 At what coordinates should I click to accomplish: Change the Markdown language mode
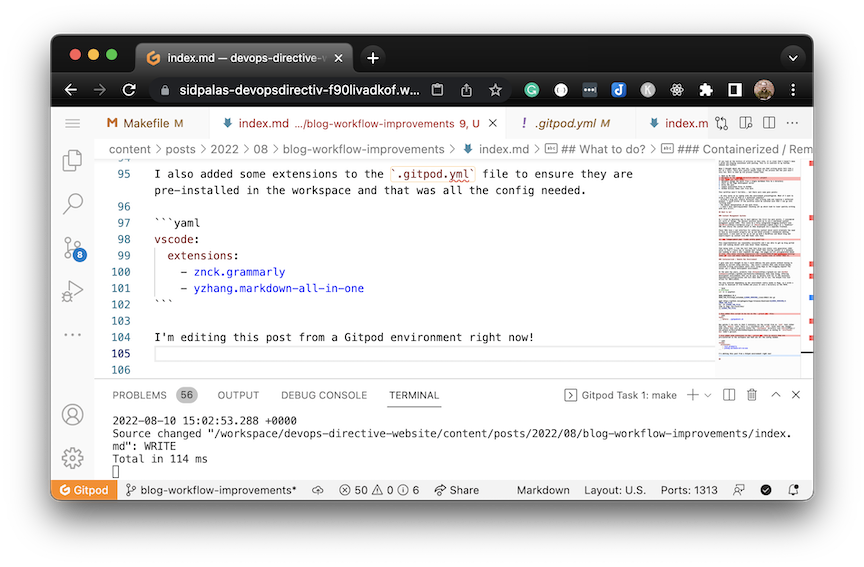tap(543, 490)
